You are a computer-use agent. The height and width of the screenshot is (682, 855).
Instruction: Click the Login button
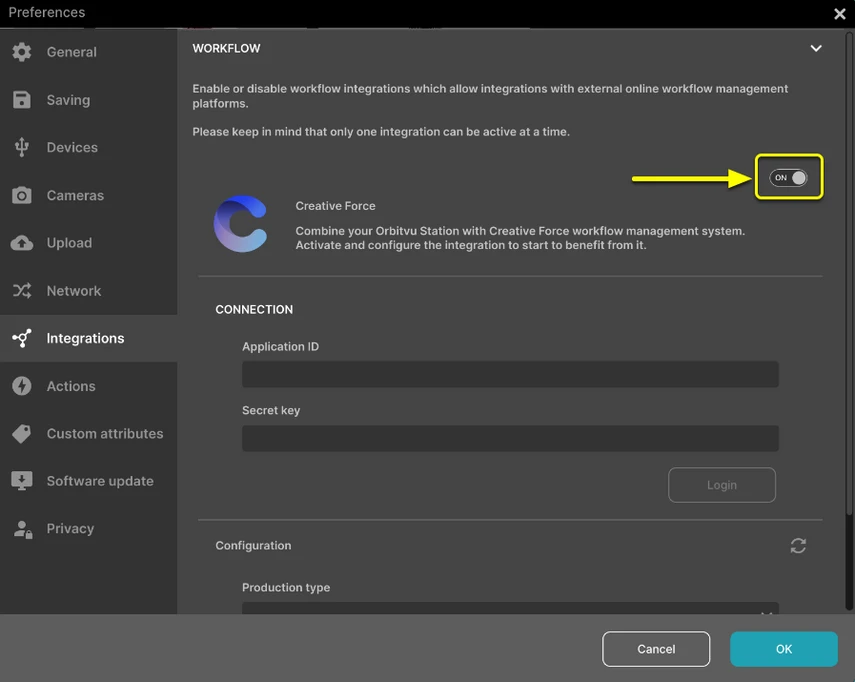(x=722, y=485)
